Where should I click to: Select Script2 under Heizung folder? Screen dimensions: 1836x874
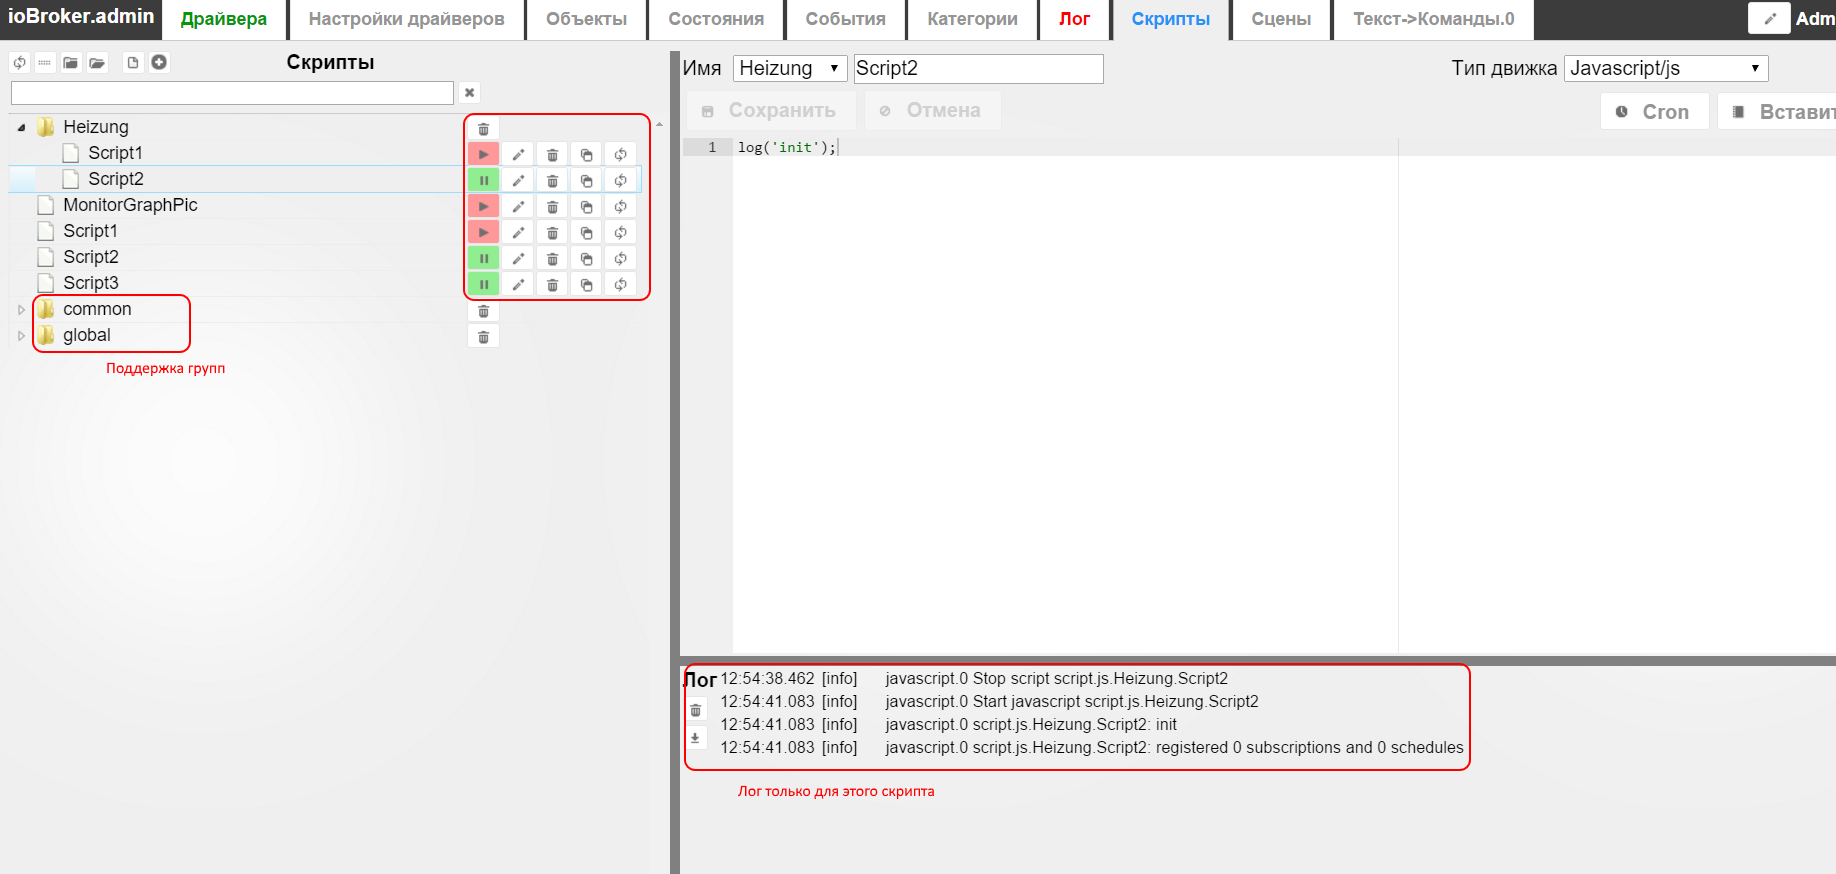[116, 179]
